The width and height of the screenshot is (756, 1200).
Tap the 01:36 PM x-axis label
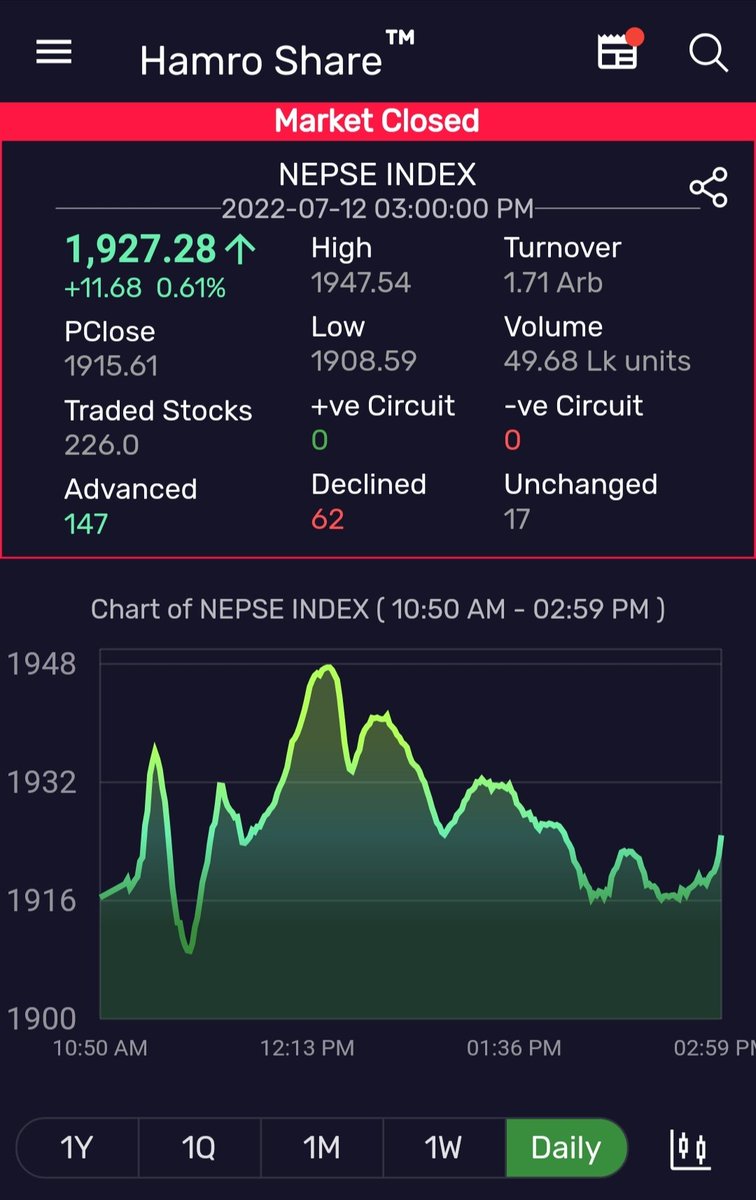tap(514, 1048)
